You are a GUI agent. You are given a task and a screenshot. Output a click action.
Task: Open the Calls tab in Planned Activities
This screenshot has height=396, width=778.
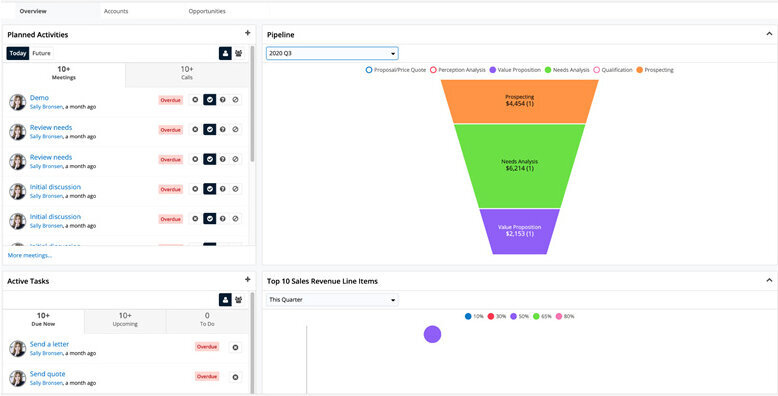tap(187, 73)
